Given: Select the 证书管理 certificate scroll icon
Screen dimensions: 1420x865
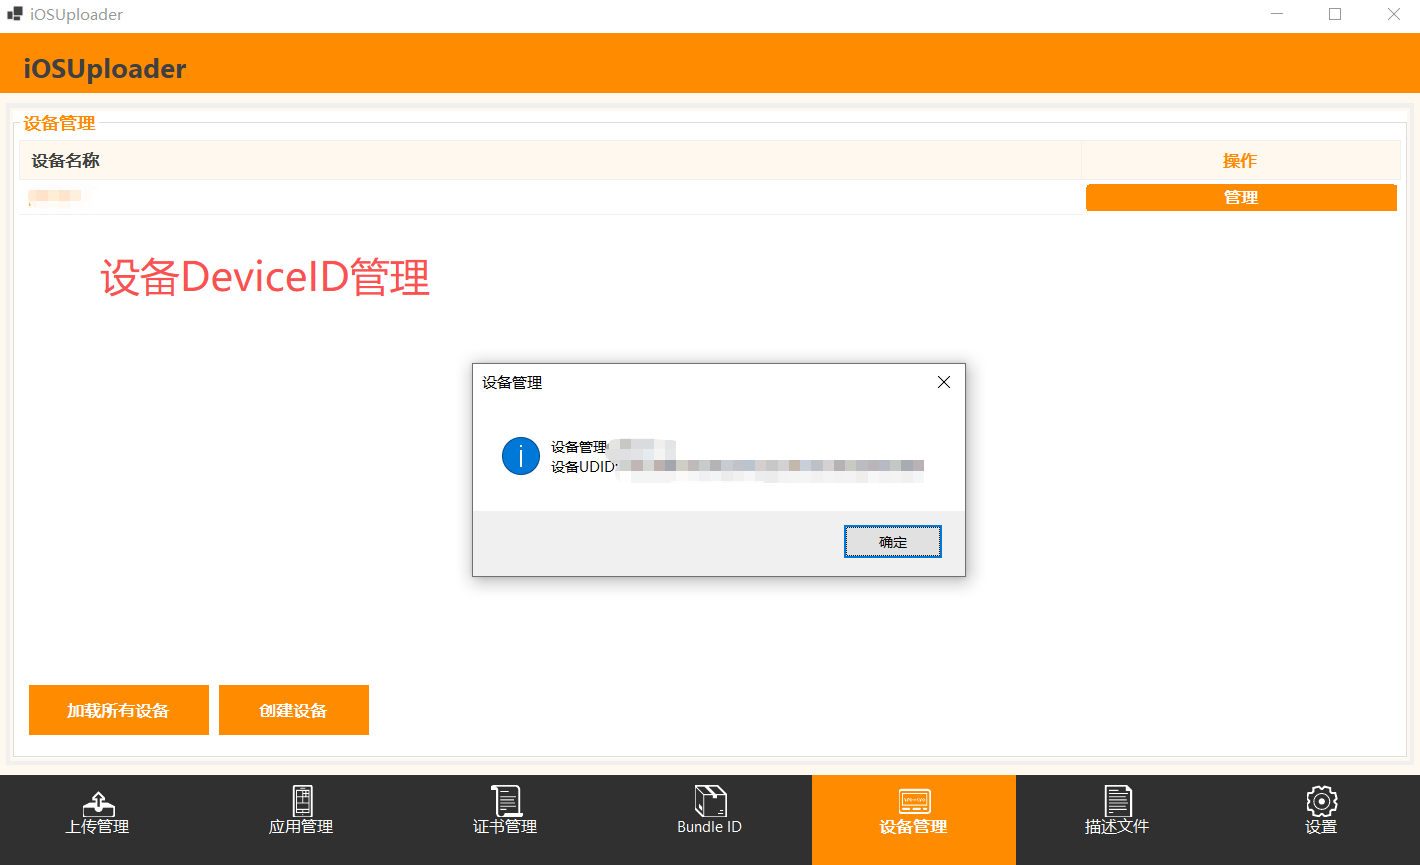Looking at the screenshot, I should point(506,801).
